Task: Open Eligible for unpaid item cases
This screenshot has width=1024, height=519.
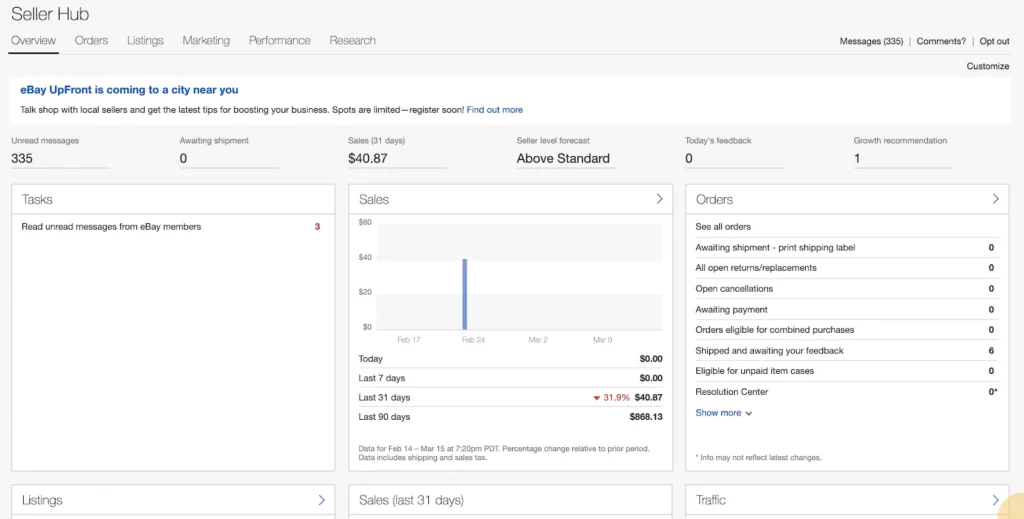Action: click(x=846, y=371)
